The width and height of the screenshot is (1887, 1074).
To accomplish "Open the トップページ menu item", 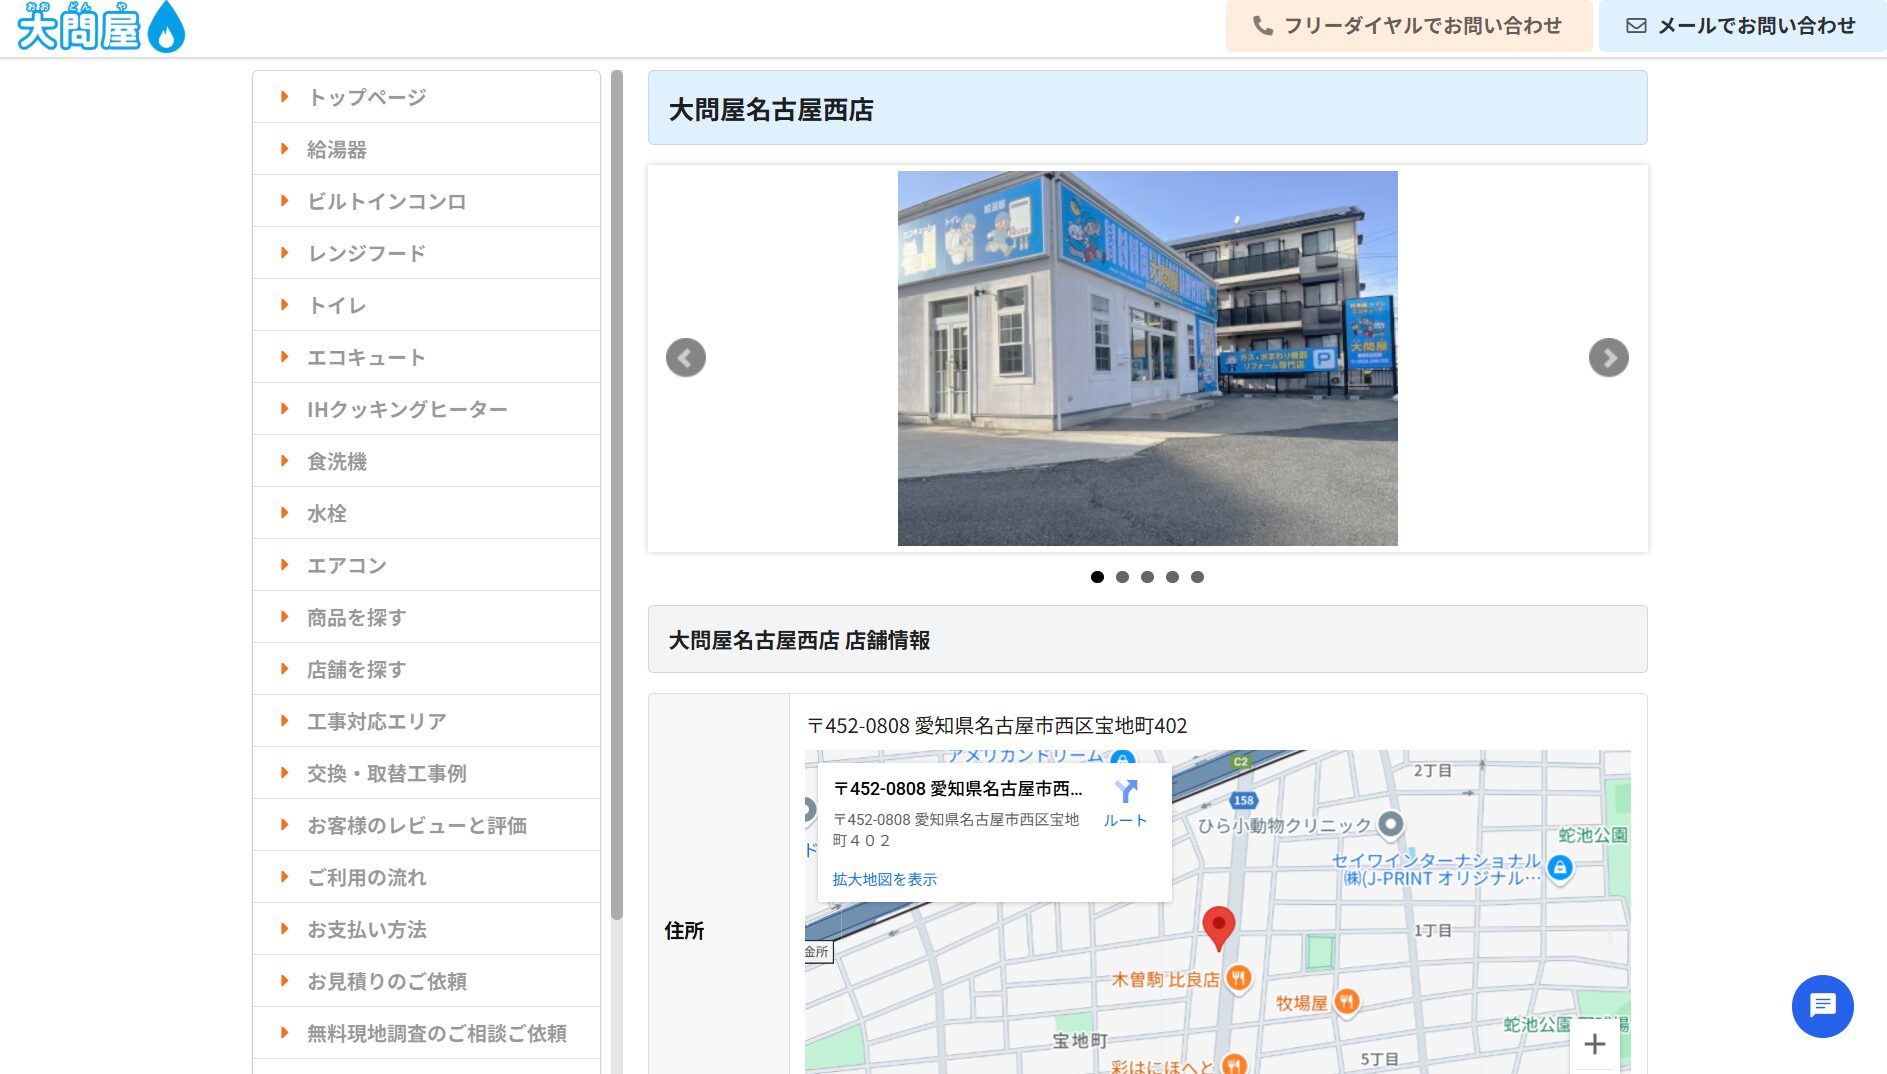I will click(x=426, y=97).
